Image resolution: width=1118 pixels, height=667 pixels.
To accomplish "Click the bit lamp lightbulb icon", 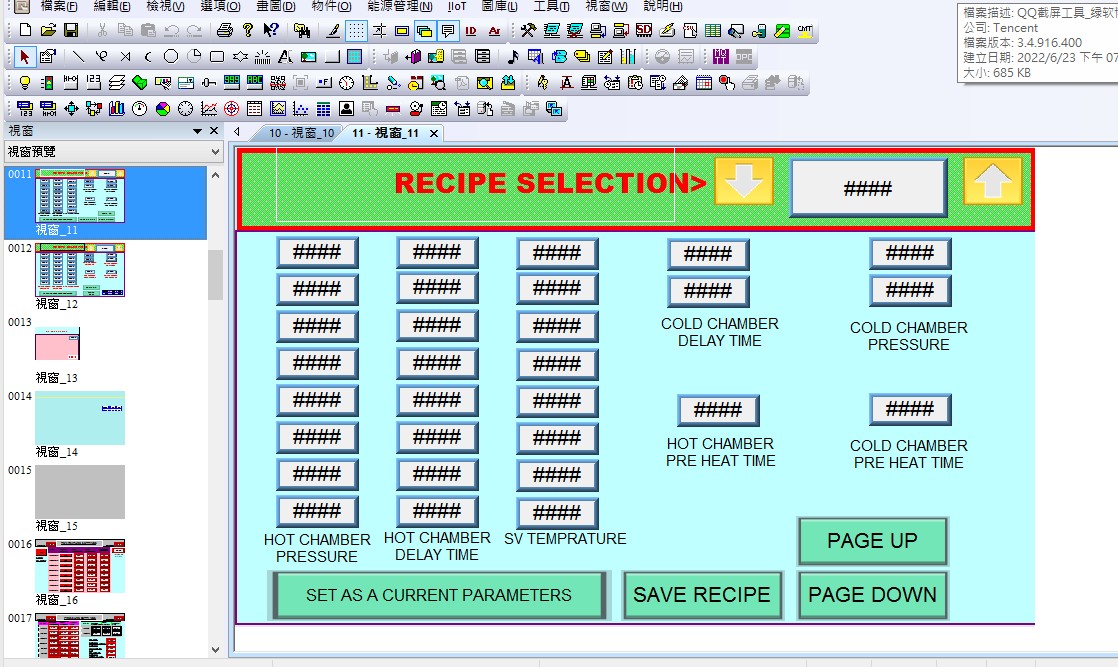I will tap(24, 82).
